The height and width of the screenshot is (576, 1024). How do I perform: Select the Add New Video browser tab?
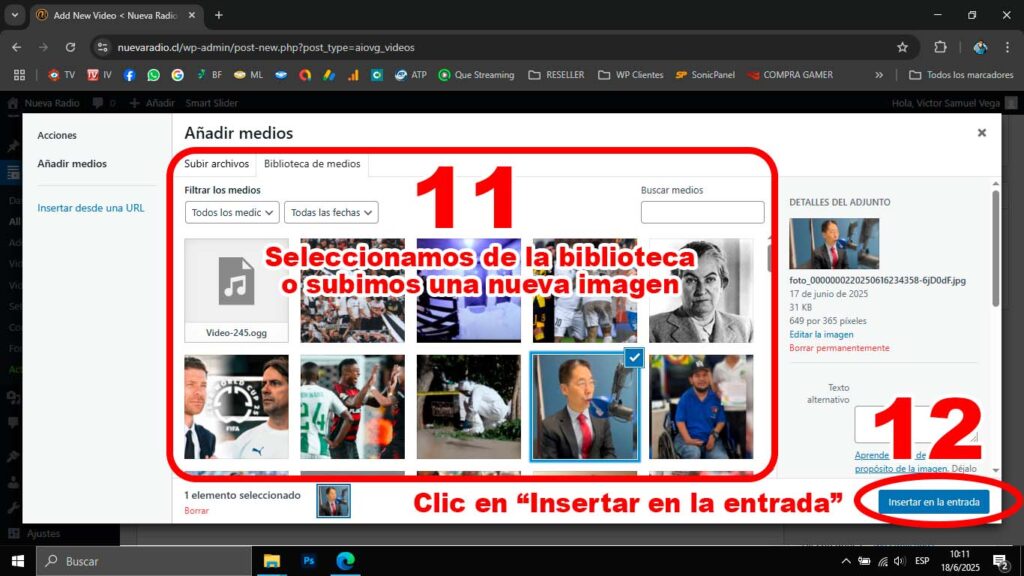(116, 15)
